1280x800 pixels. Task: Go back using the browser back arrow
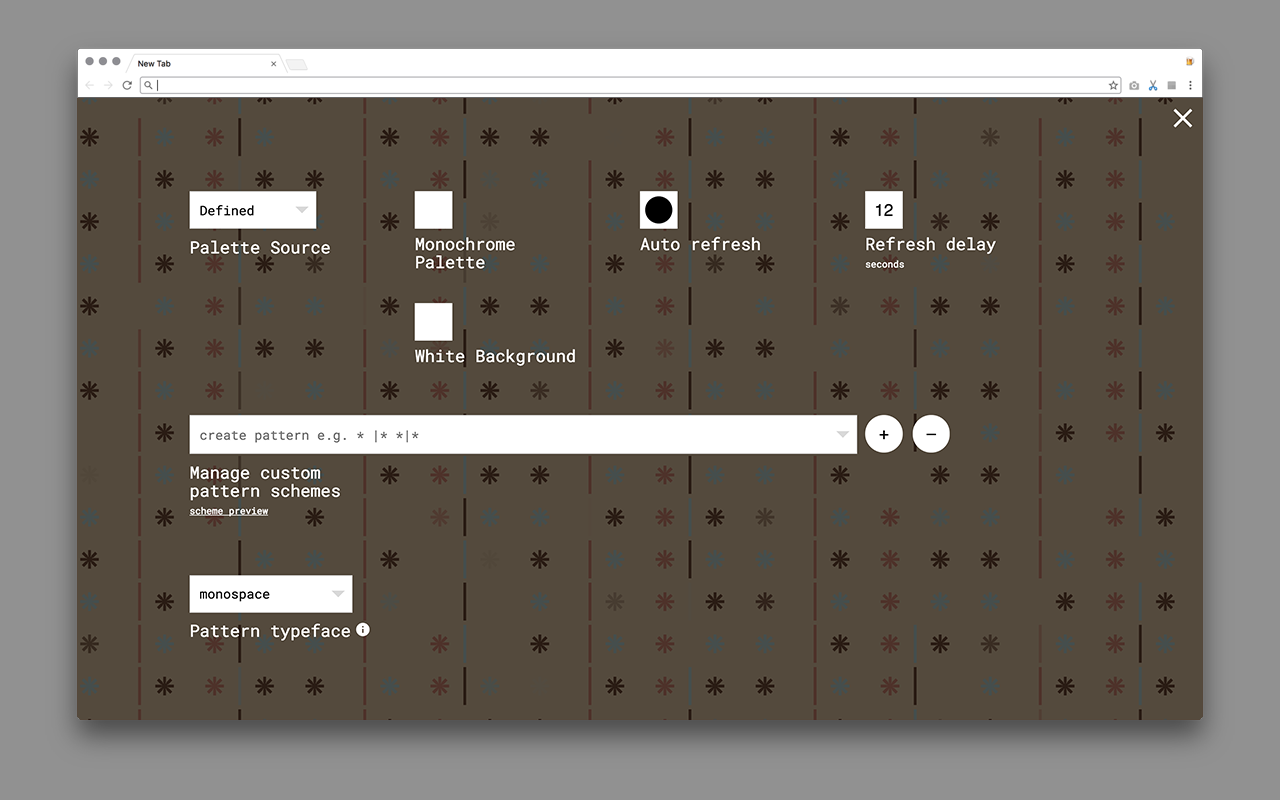click(89, 86)
